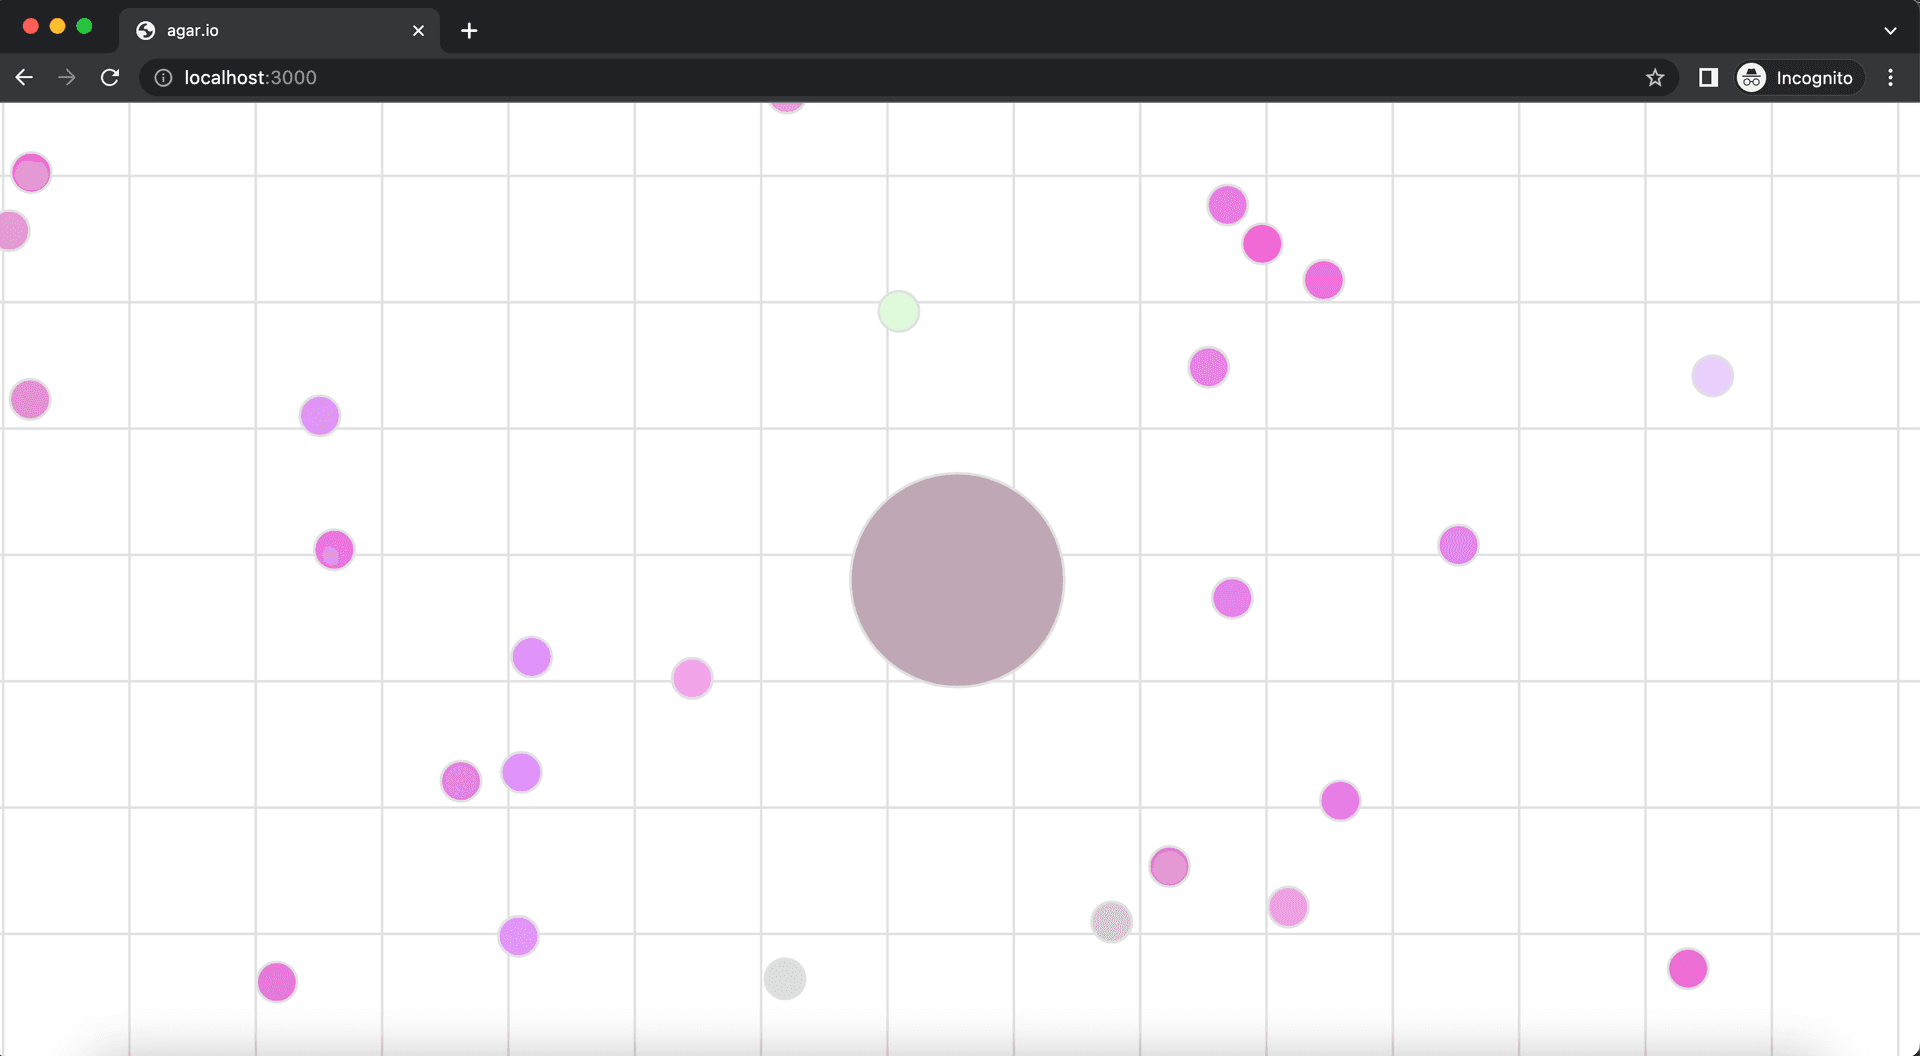Click the agar.io tab globe favicon

[x=146, y=31]
